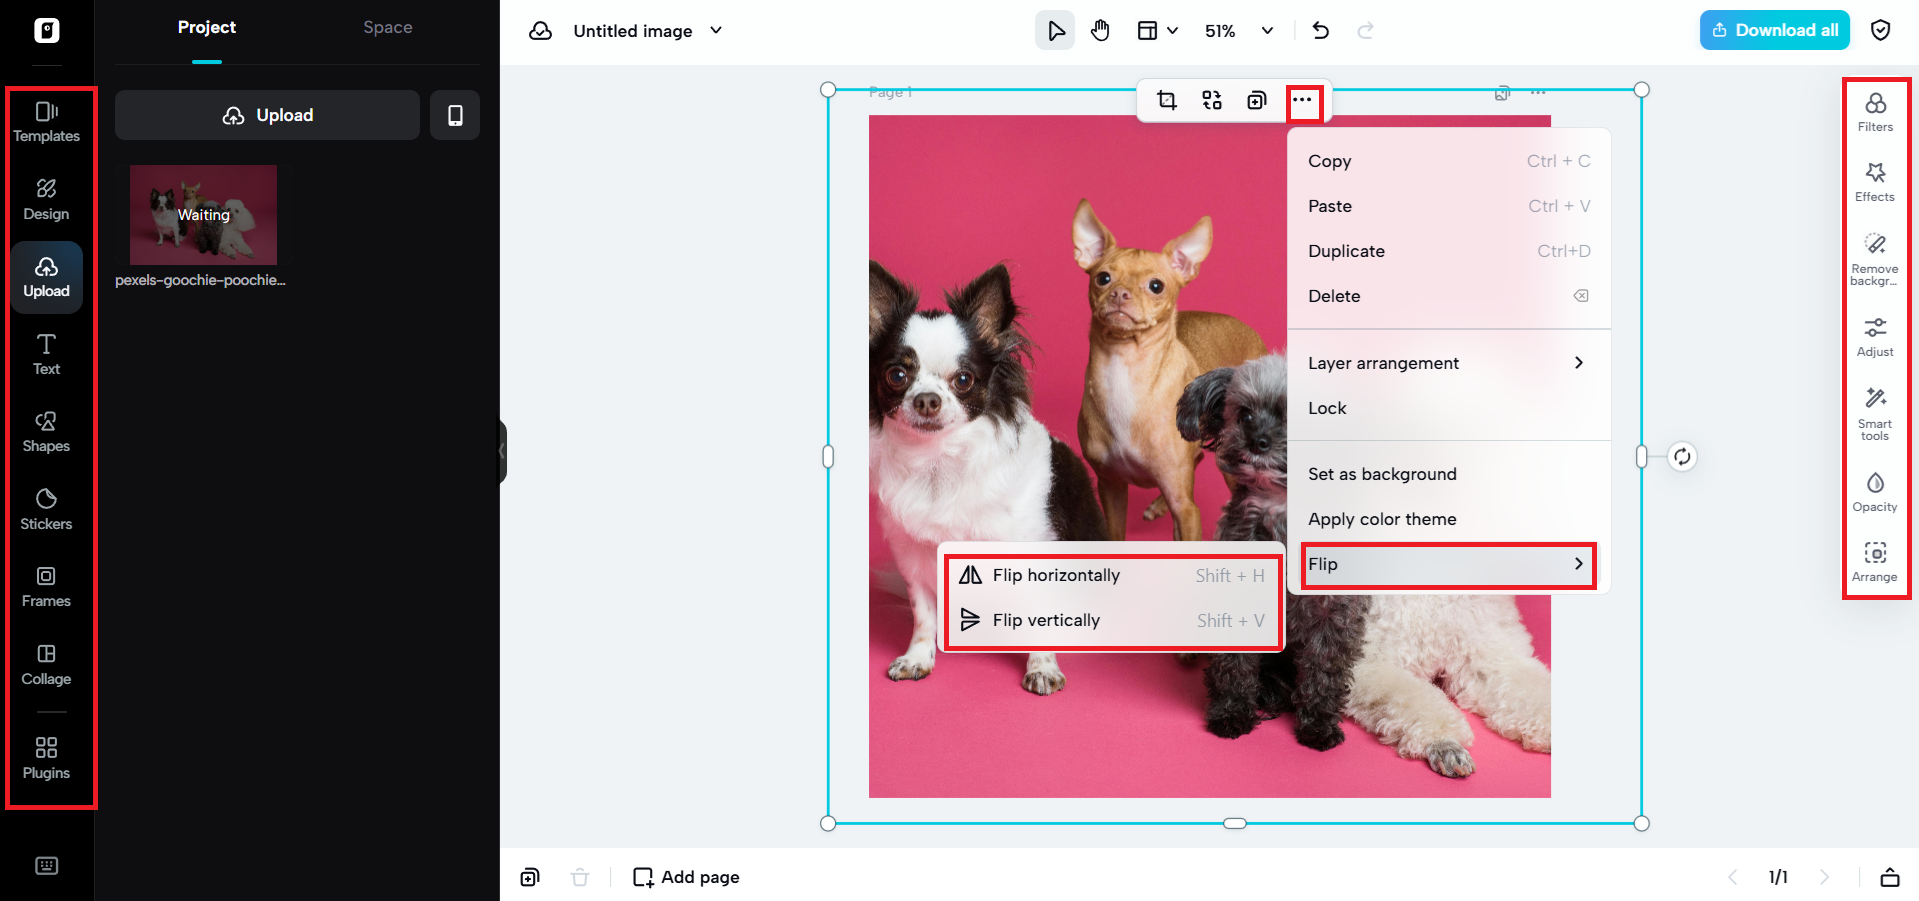Screen dimensions: 1919x901
Task: Expand the Untitled image rename dropdown
Action: coord(715,30)
